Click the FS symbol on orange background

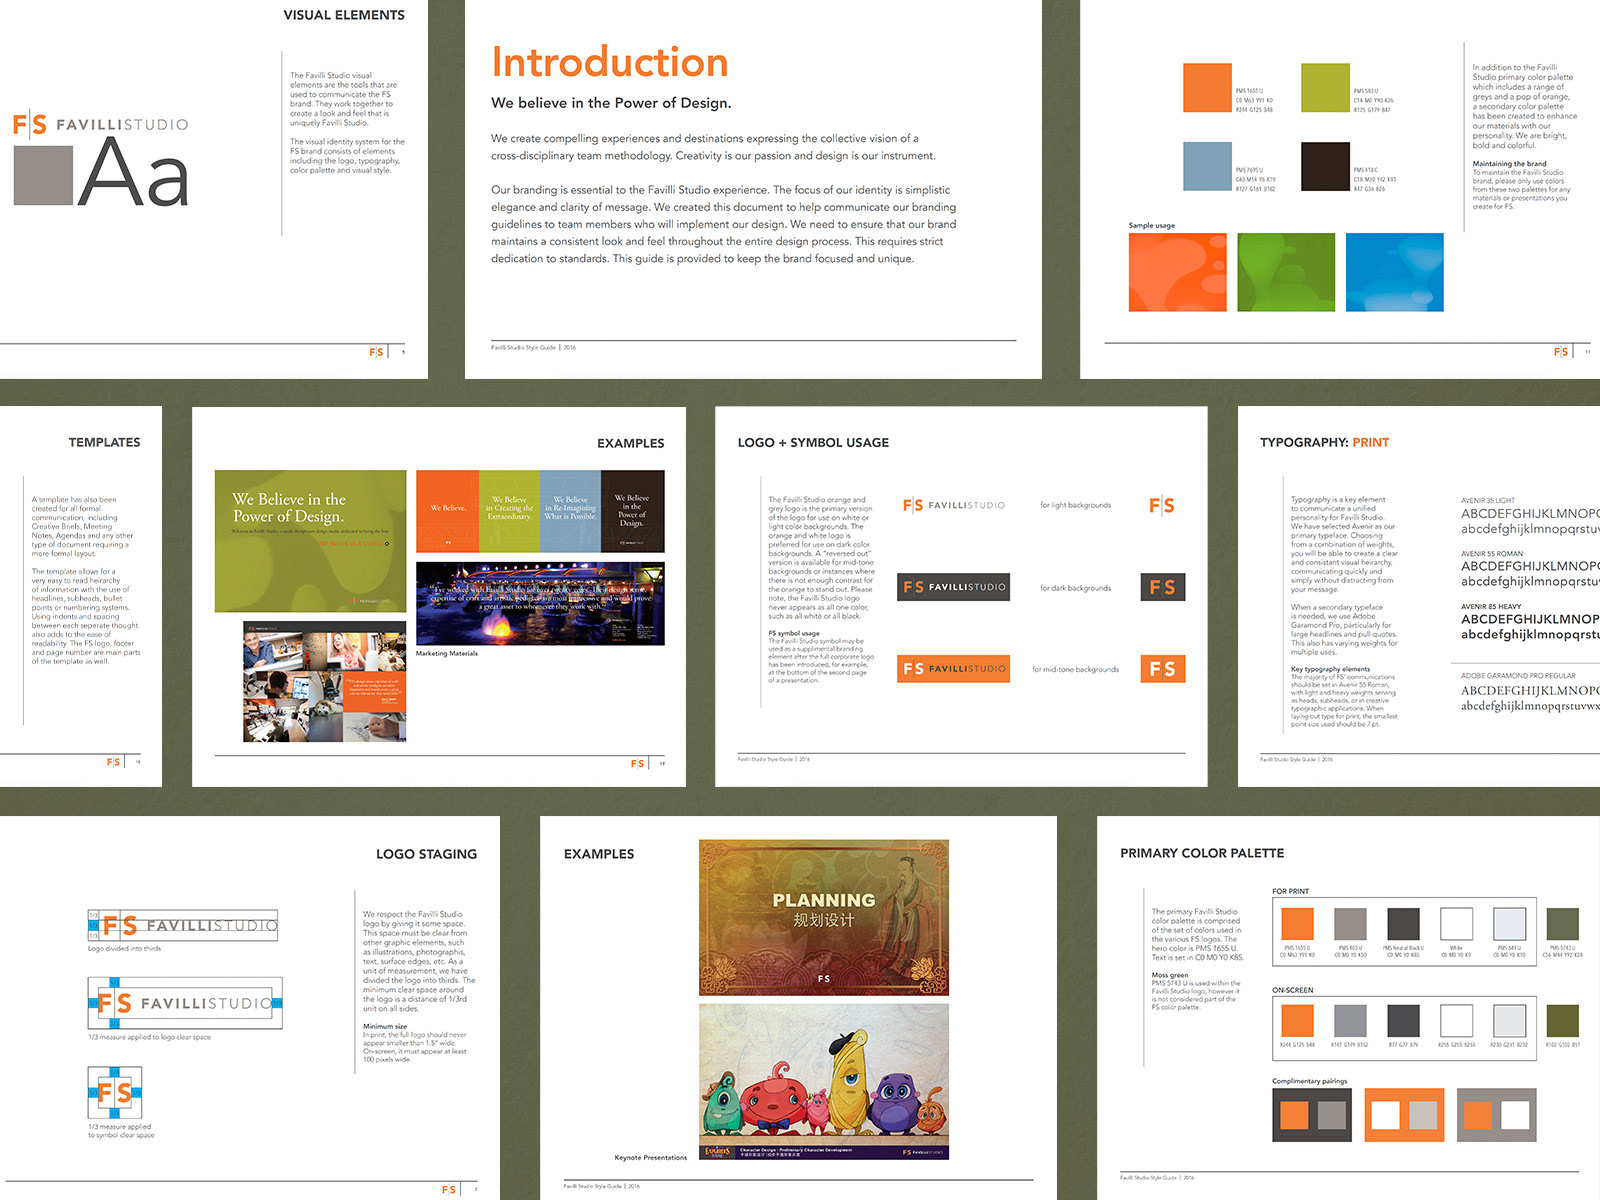(1163, 669)
